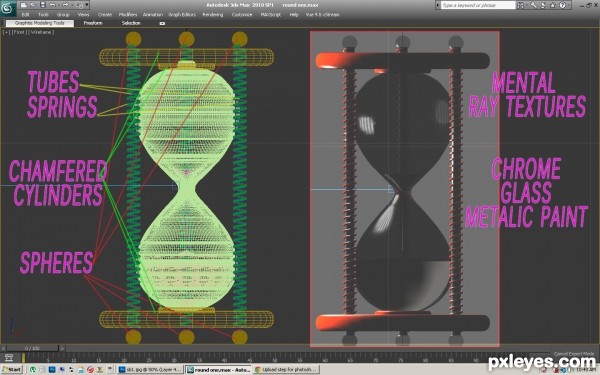Click the Windows Start button

tap(11, 369)
